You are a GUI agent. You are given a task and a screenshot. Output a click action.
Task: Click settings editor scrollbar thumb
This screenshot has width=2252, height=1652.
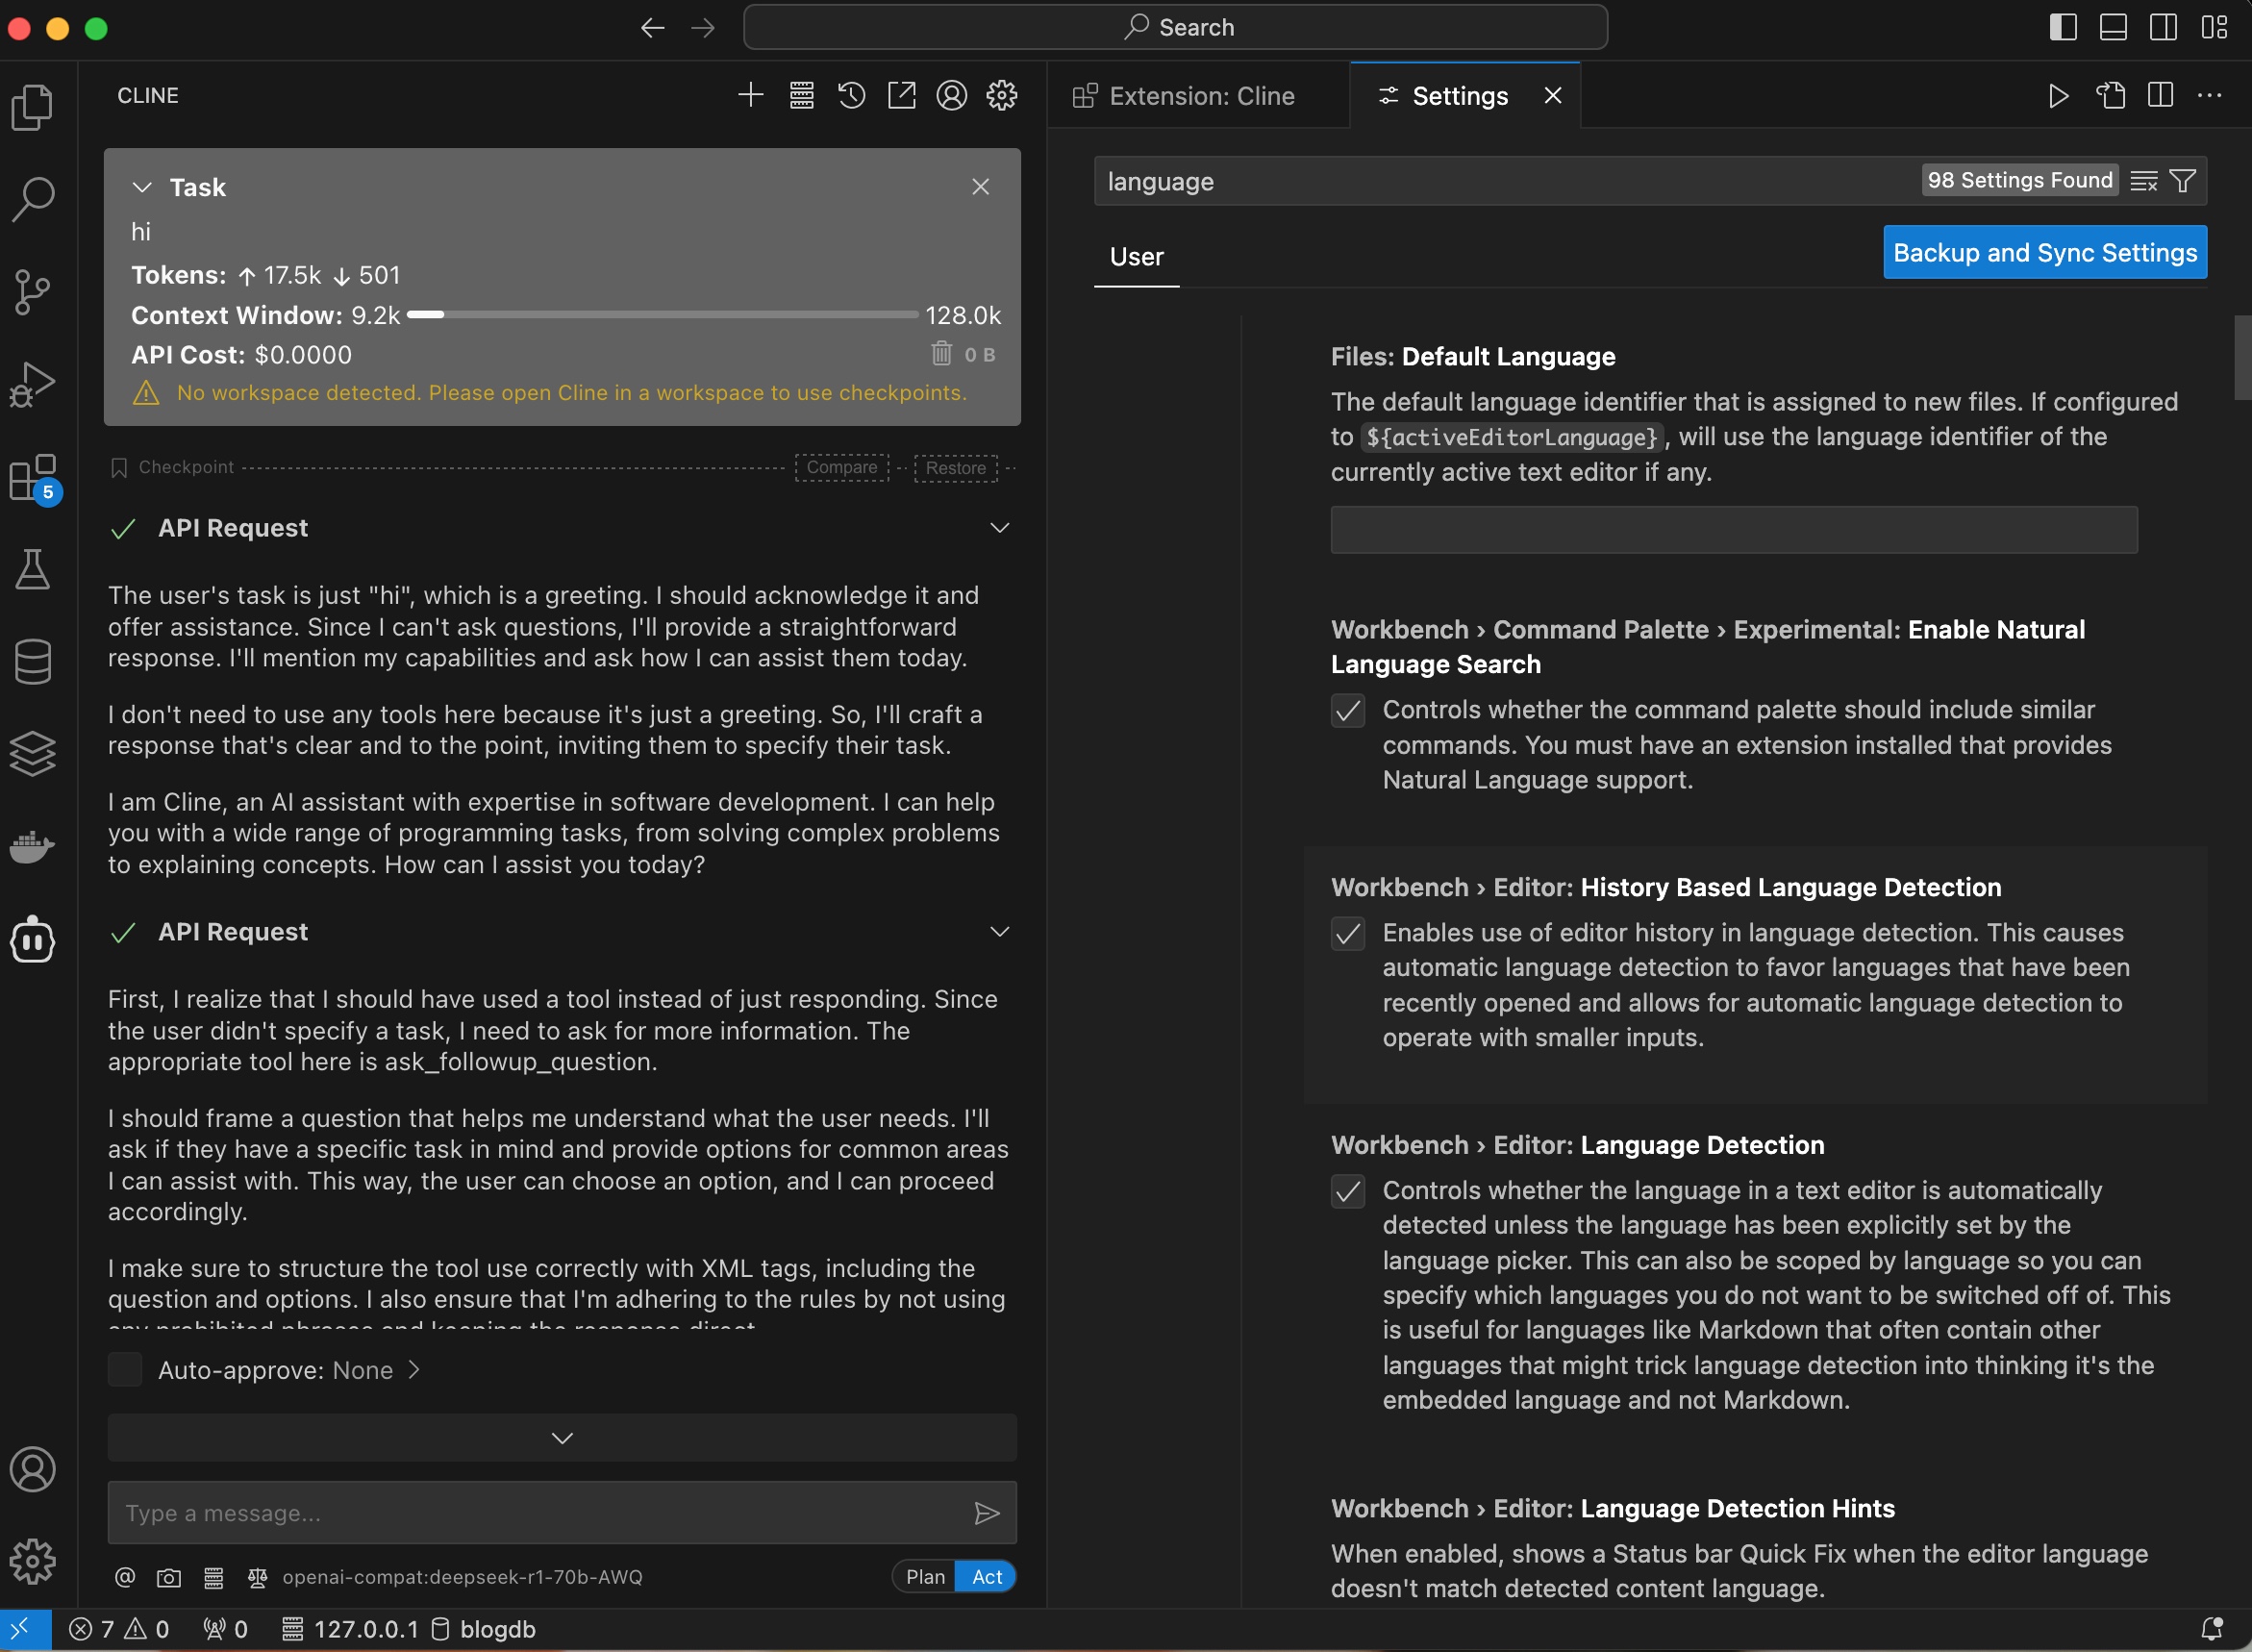tap(2243, 357)
